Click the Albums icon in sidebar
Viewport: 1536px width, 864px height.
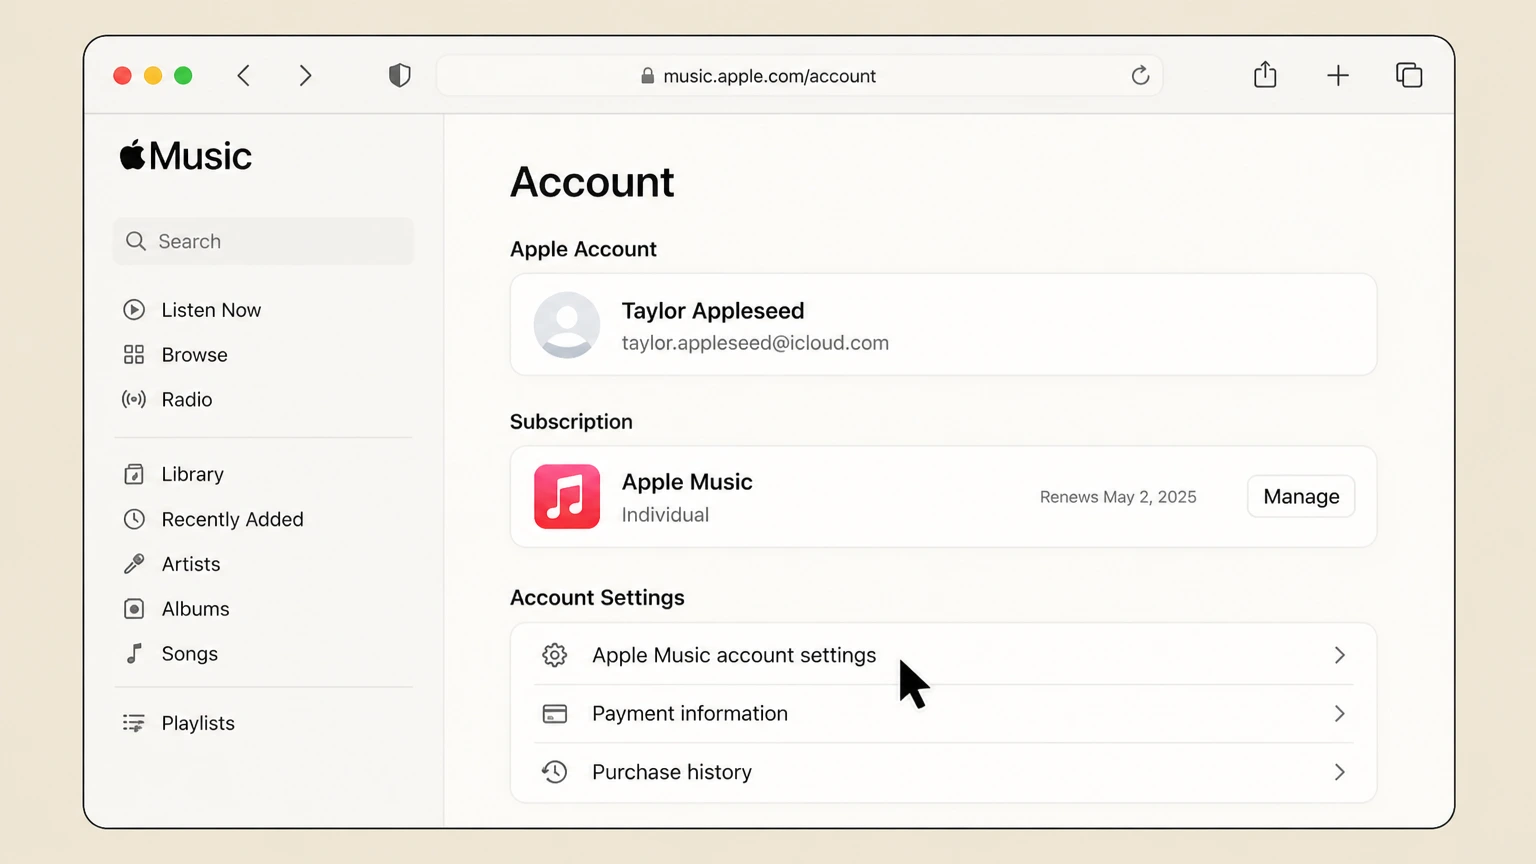(134, 609)
